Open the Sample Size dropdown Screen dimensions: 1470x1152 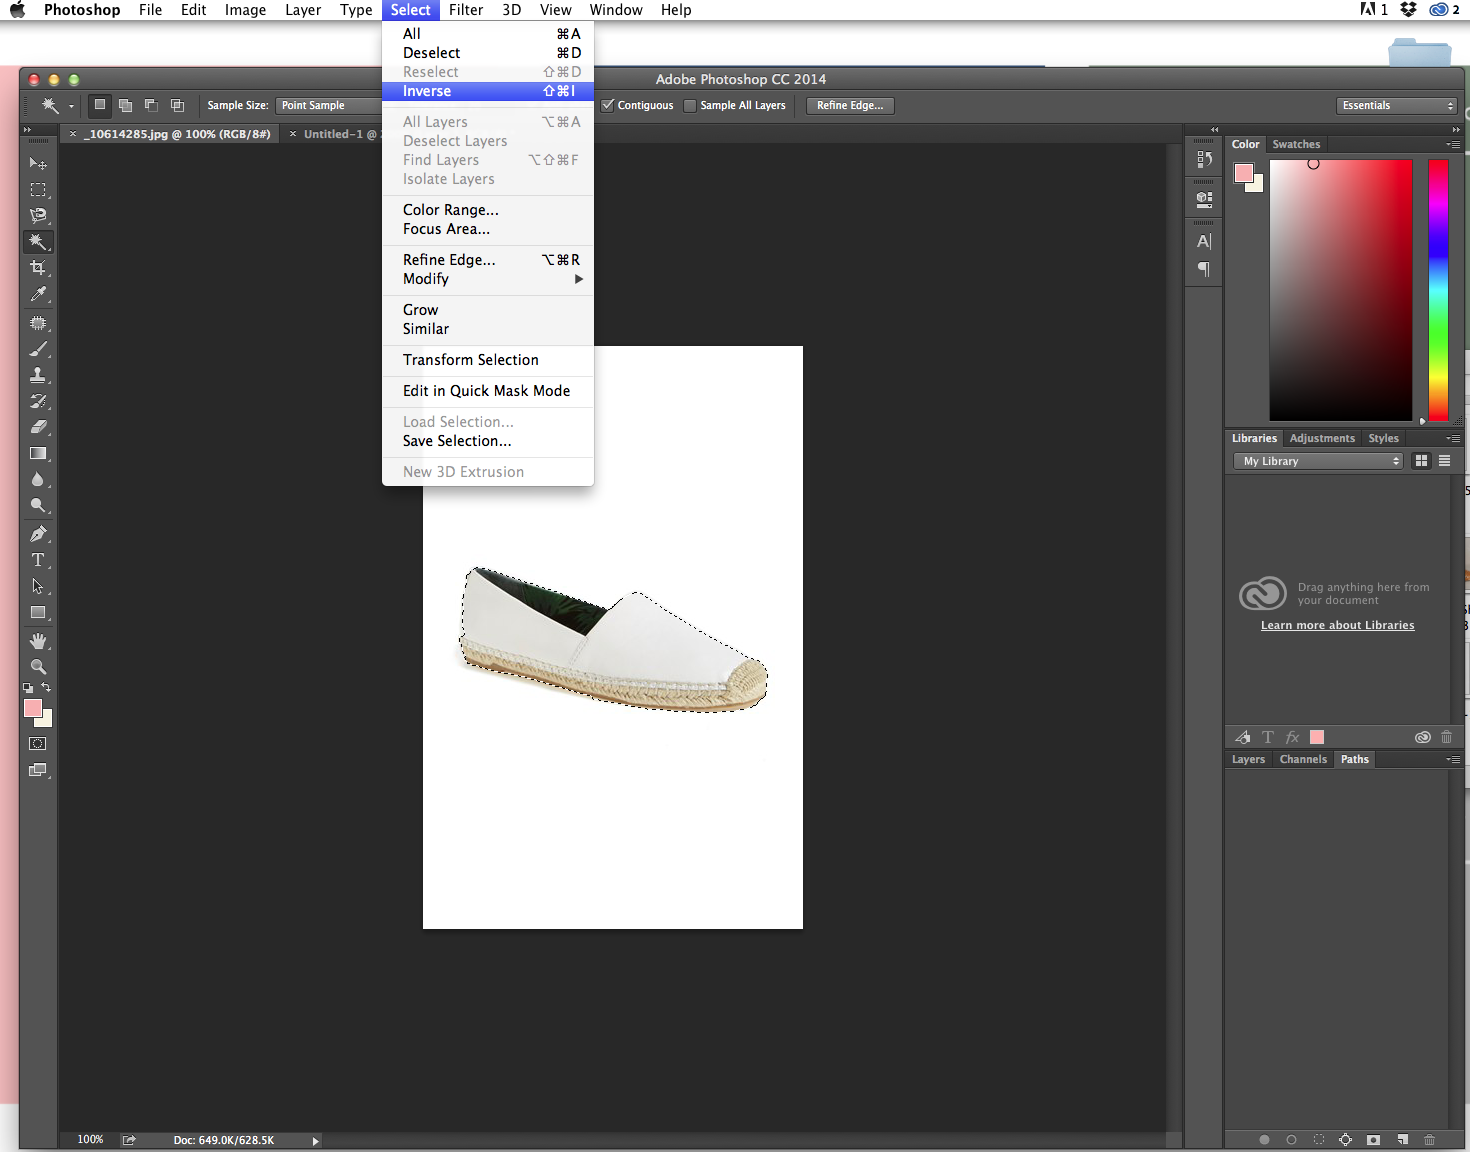click(x=330, y=105)
